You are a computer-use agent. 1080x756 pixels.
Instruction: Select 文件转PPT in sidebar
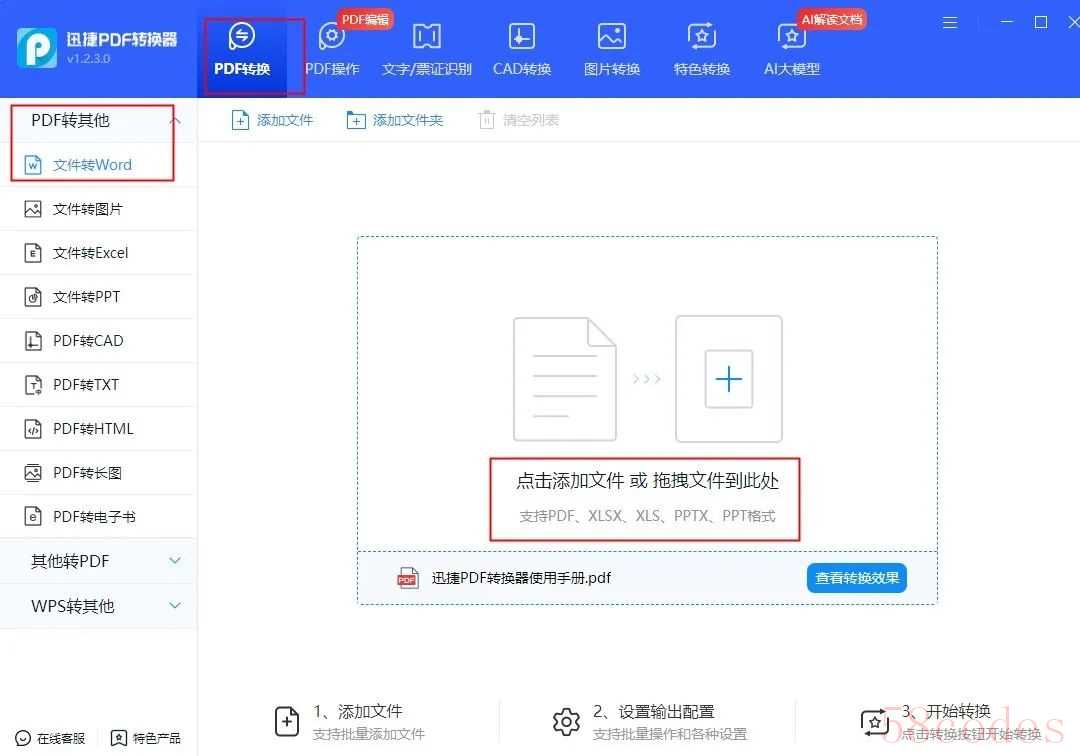click(98, 297)
